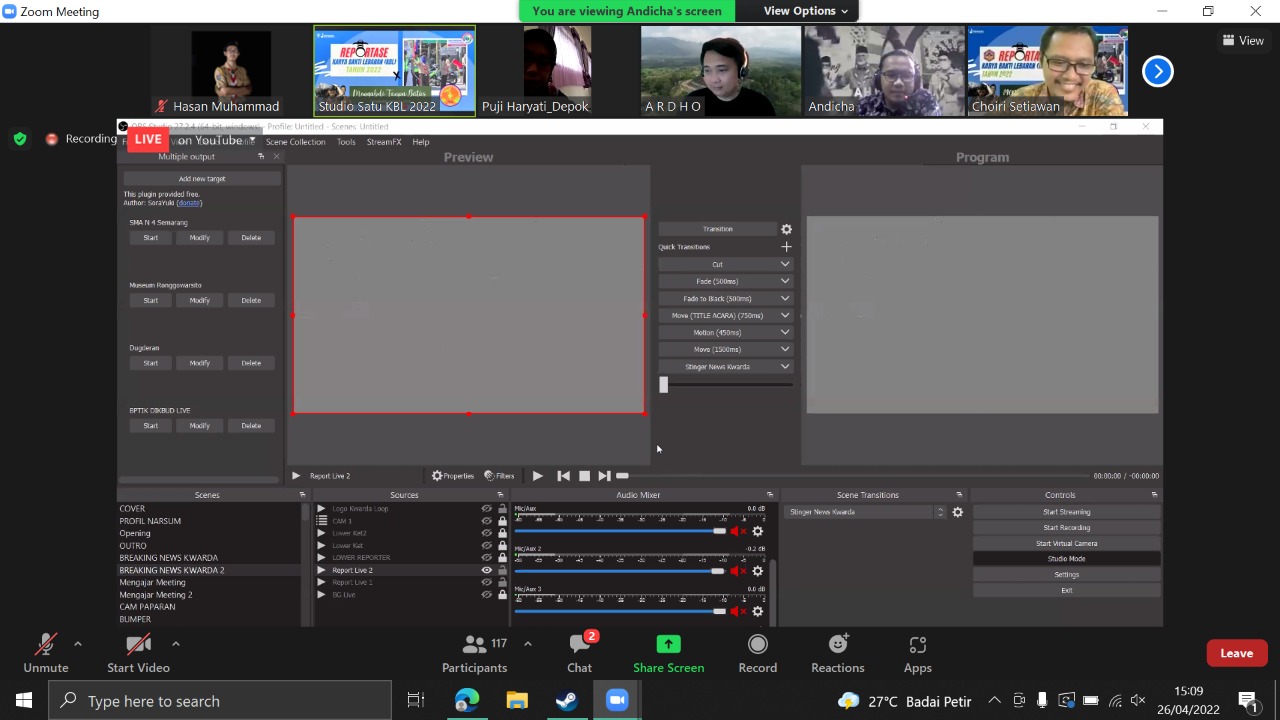Screen dimensions: 1280x720
Task: Open the Tools menu in OBS
Action: coord(346,142)
